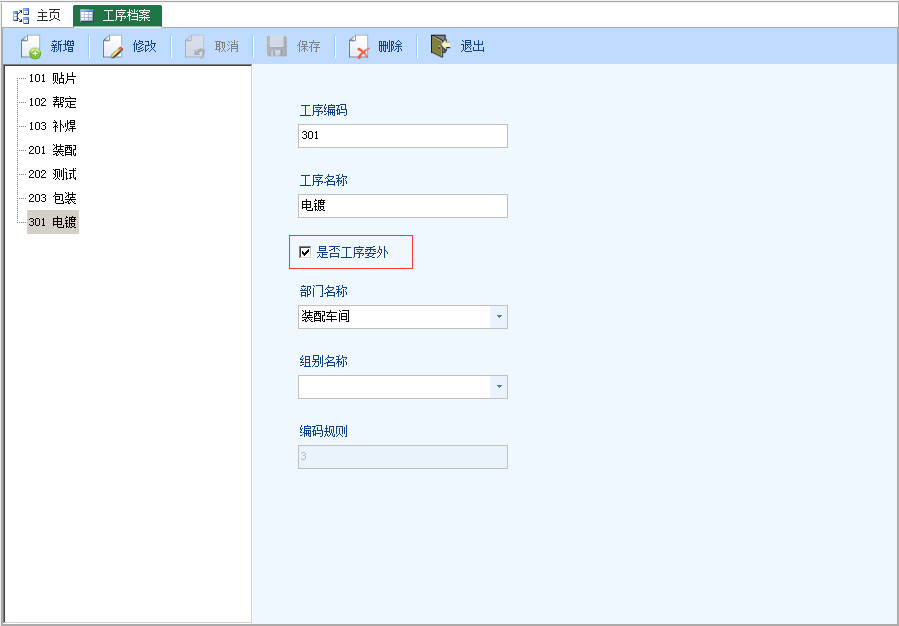Open the 部门名称 dropdown arrow
The image size is (899, 626).
point(499,317)
